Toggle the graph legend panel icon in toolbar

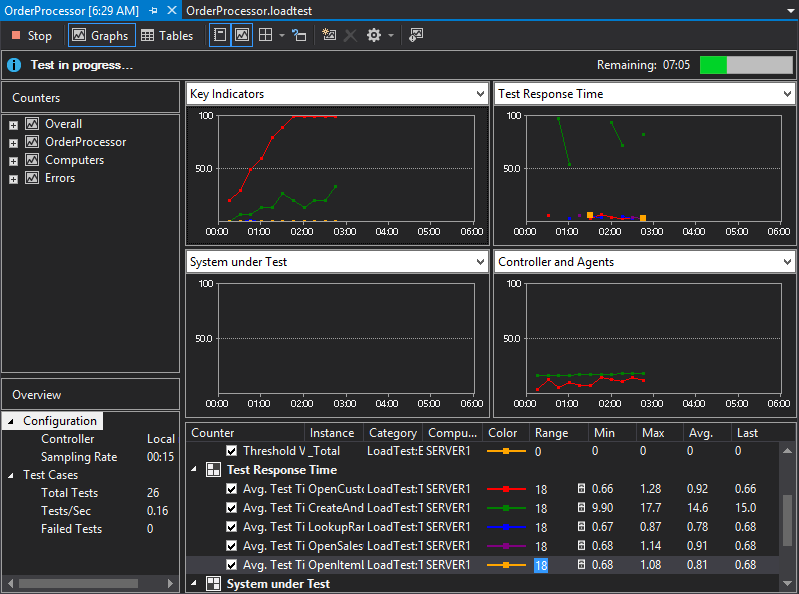click(x=242, y=35)
